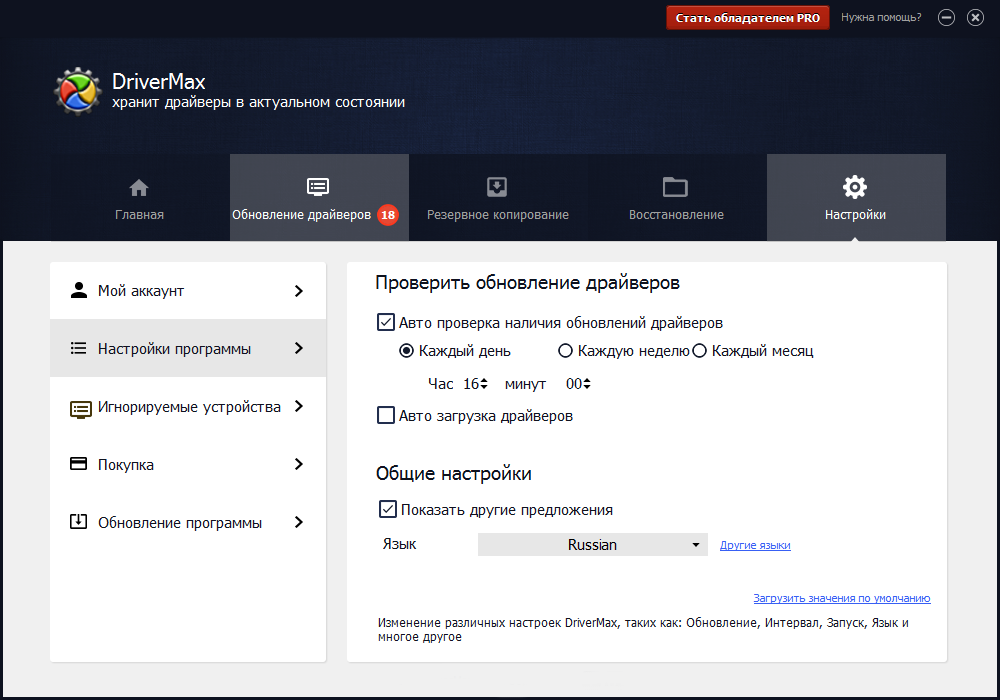The width and height of the screenshot is (1000, 700).
Task: Switch to the Главная tab
Action: click(x=140, y=198)
